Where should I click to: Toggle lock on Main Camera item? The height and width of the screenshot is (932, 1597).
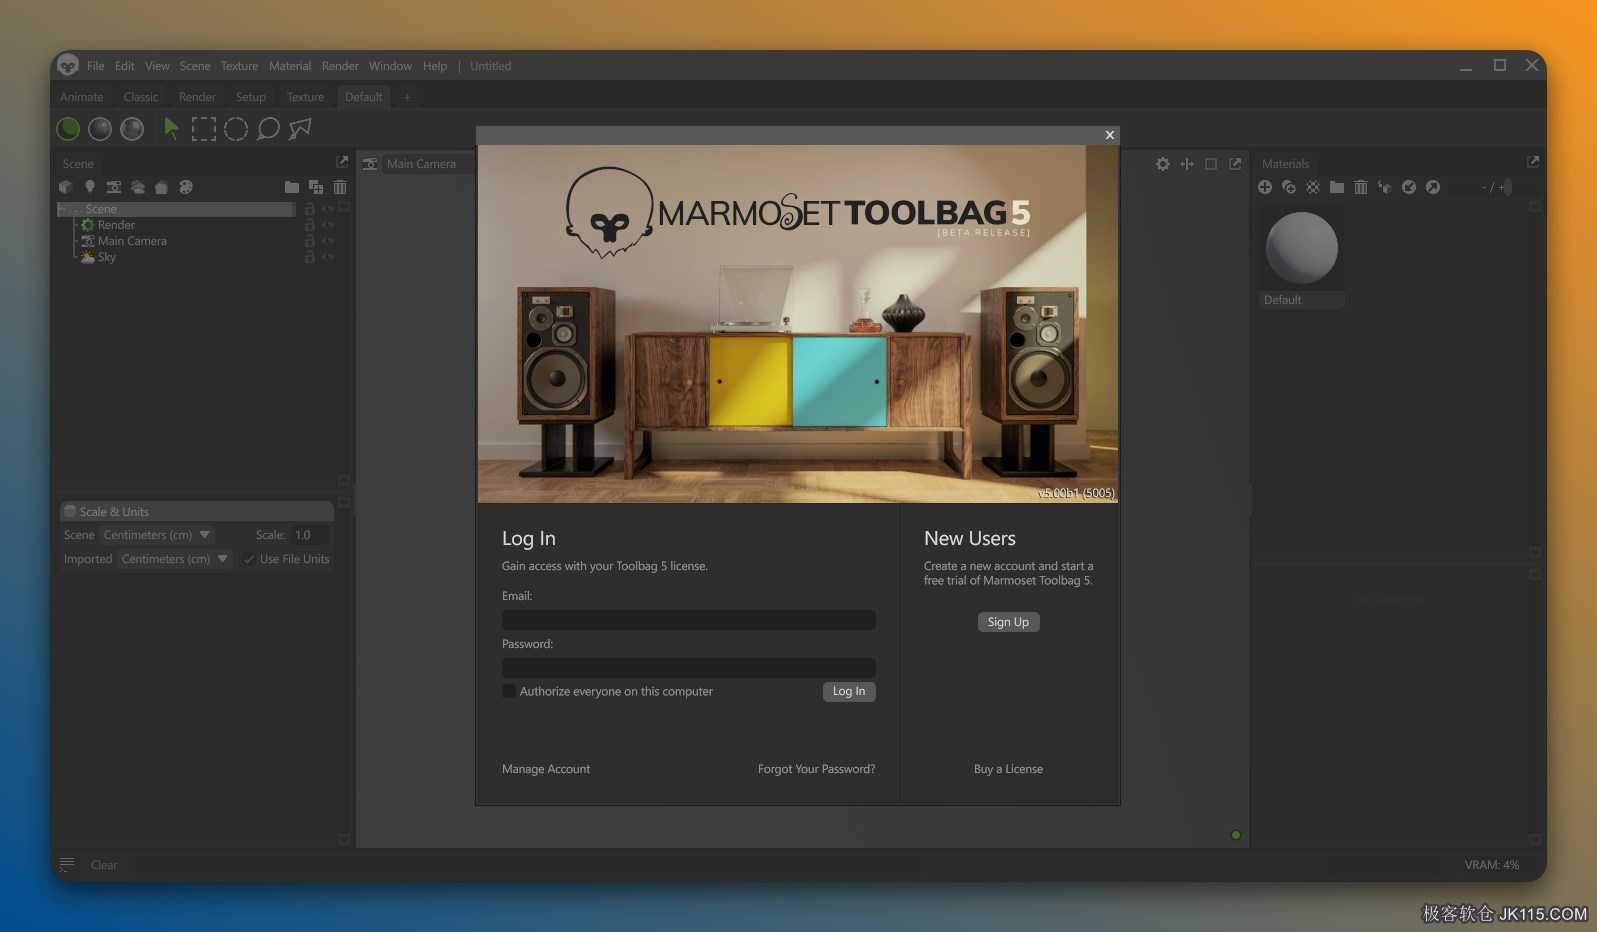pos(310,241)
